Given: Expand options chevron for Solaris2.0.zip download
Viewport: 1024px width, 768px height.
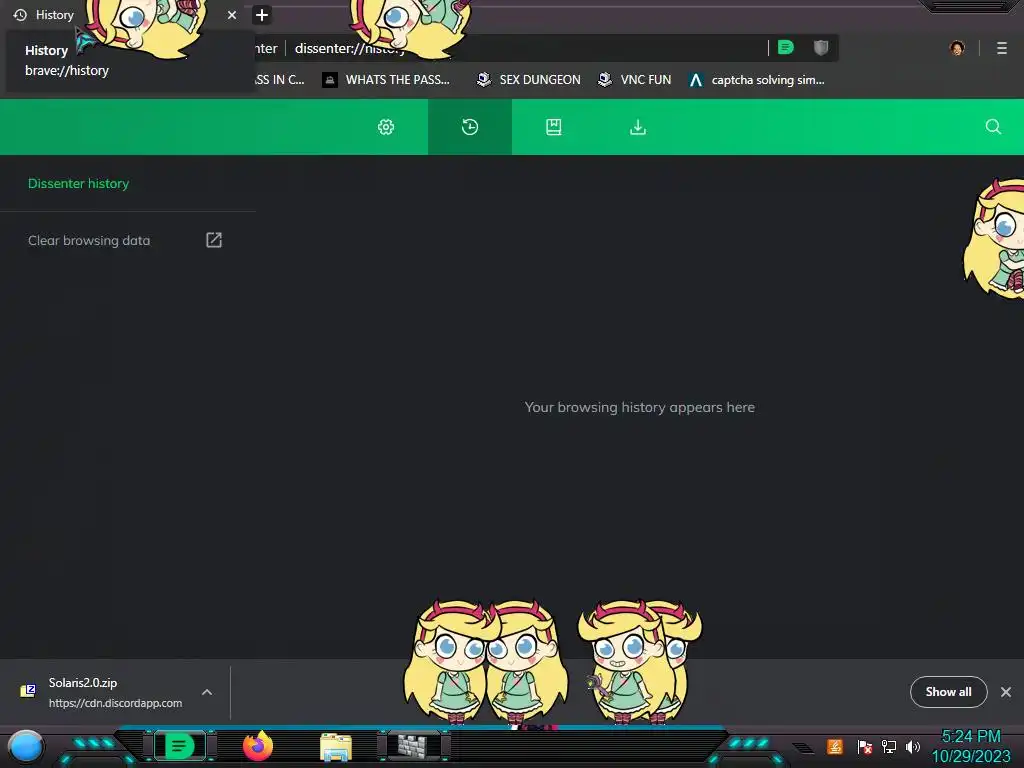Looking at the screenshot, I should click(x=207, y=692).
